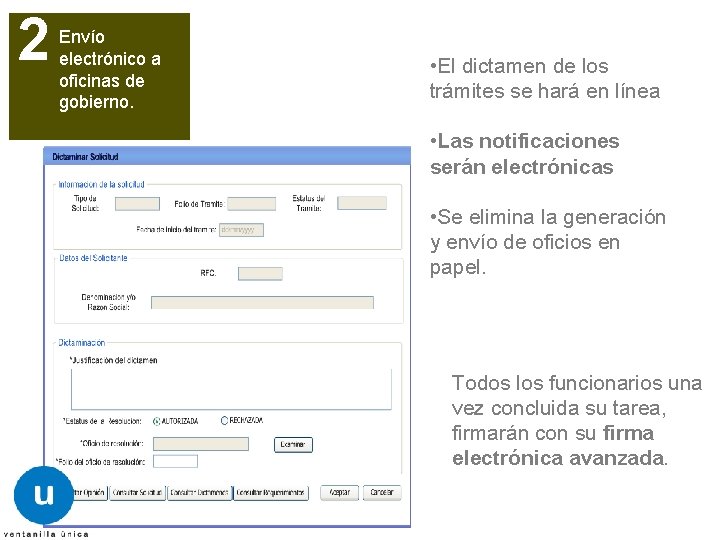
Task: Click the Tipo de Solicitud field
Action: point(137,204)
